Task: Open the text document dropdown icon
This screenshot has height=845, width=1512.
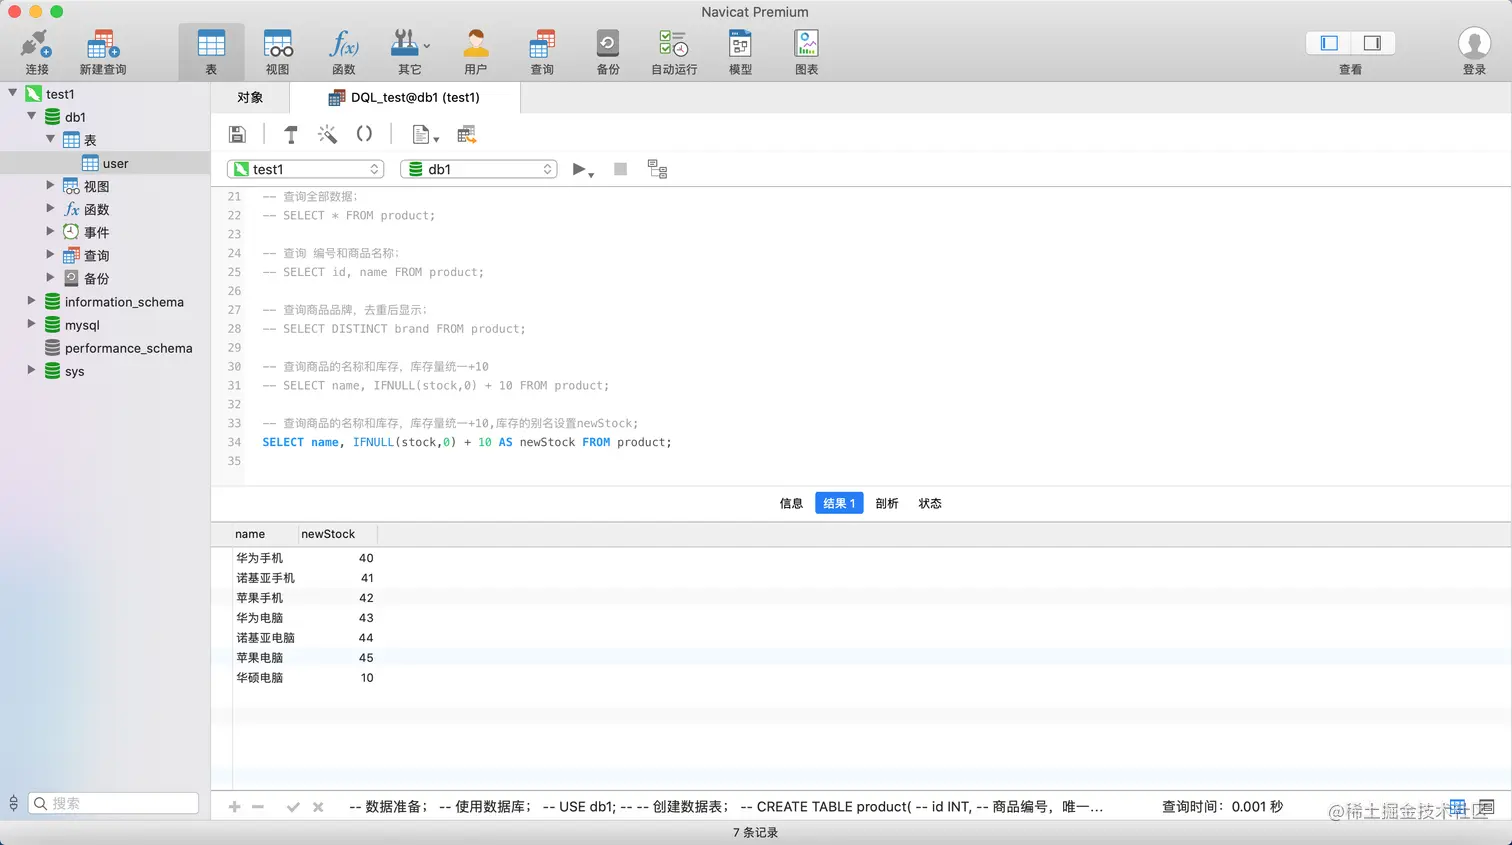Action: 425,134
